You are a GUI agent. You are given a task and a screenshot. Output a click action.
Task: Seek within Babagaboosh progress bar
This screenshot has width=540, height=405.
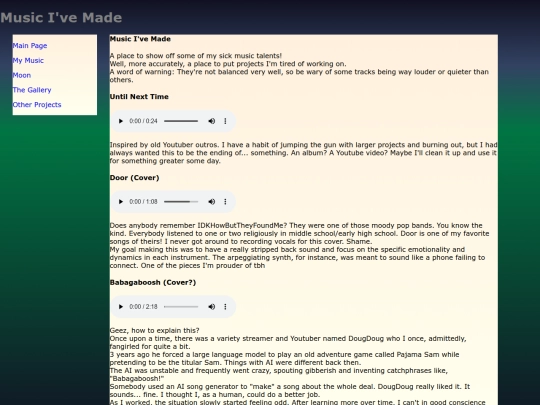(181, 307)
